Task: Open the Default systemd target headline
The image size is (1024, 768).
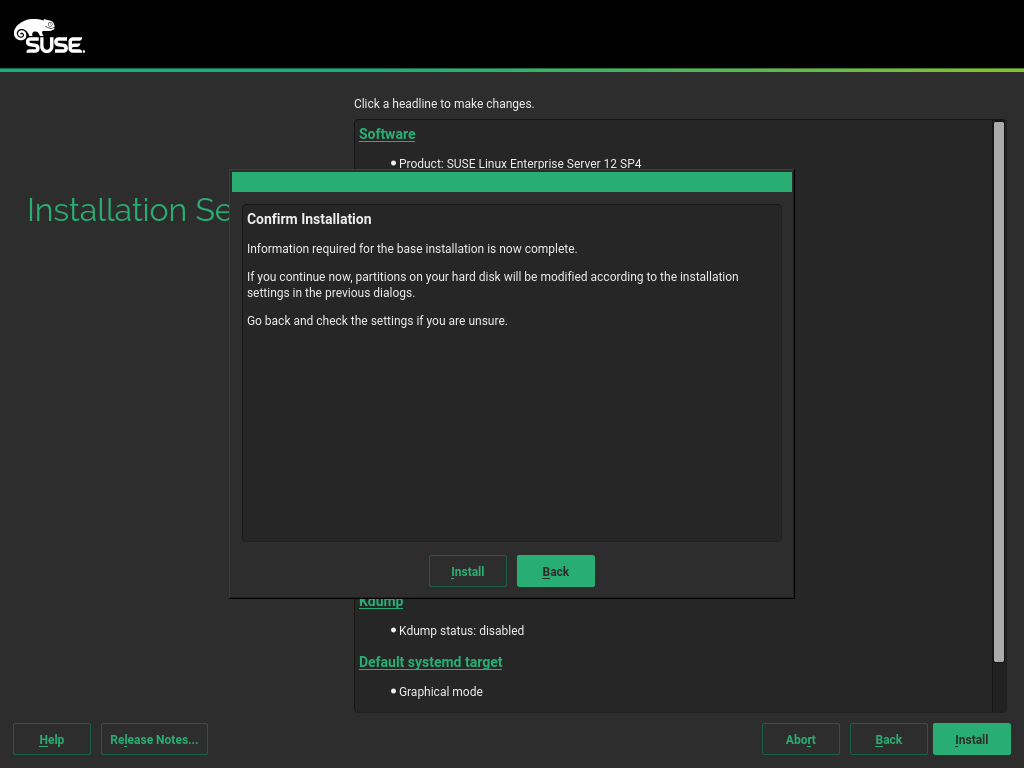Action: [430, 662]
